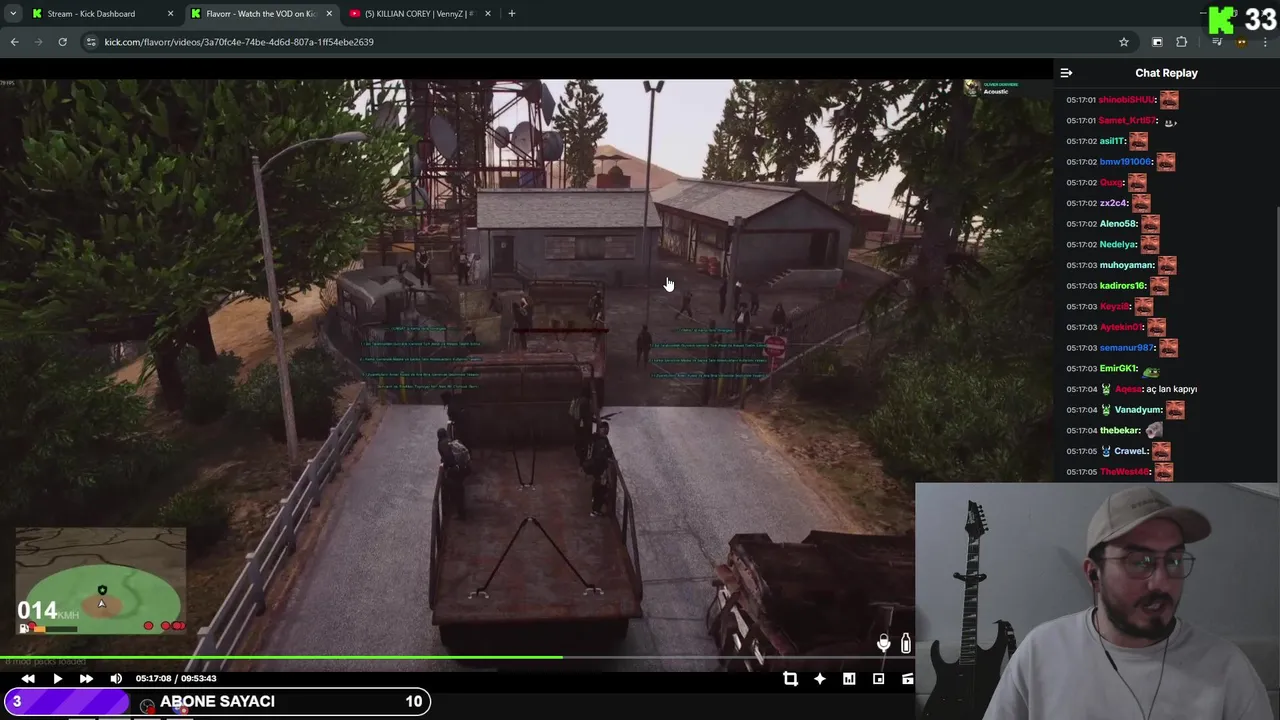
Task: Switch to Flavorr VOD on Kick tab
Action: click(260, 14)
